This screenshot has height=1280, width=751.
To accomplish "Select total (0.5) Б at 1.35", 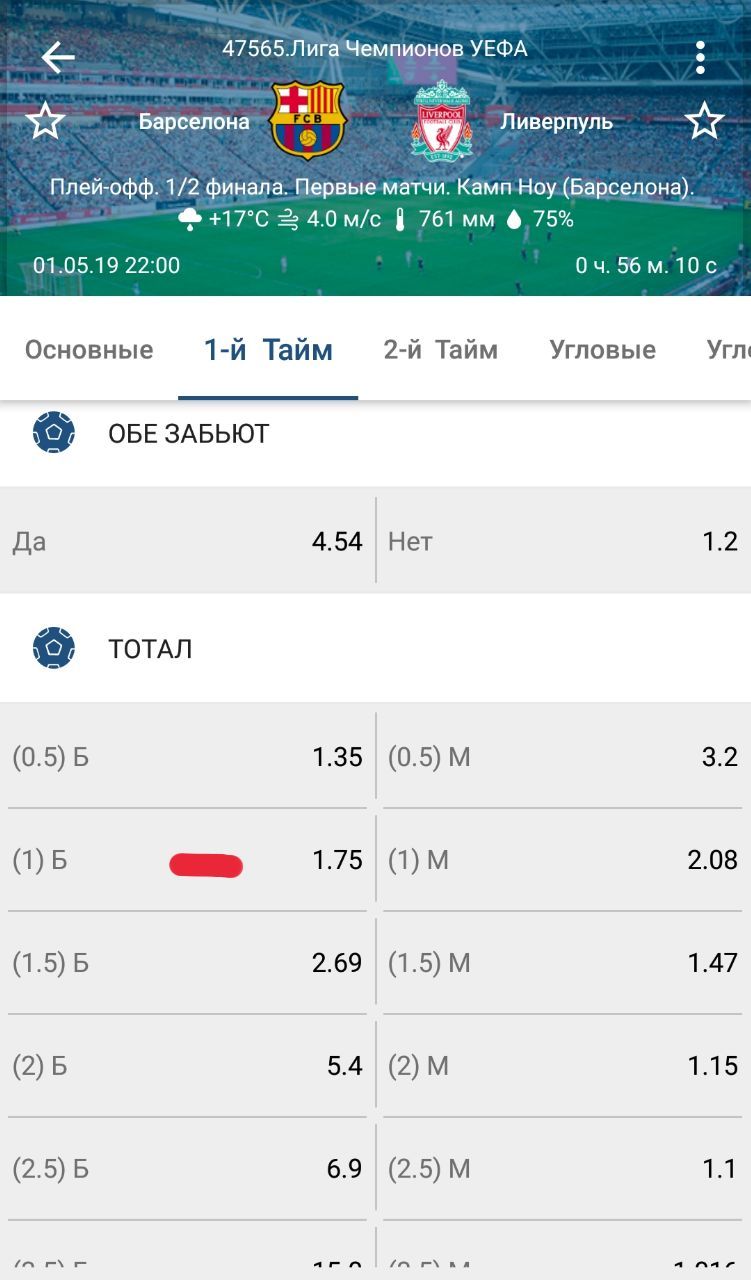I will pyautogui.click(x=187, y=757).
